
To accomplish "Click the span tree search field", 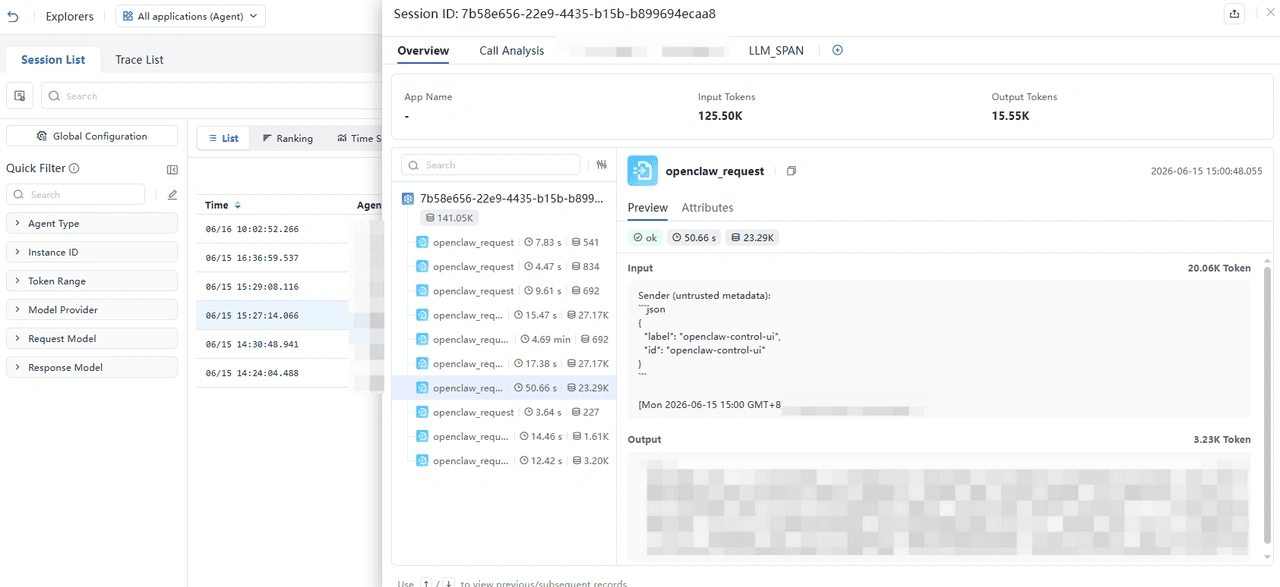I will [x=491, y=165].
